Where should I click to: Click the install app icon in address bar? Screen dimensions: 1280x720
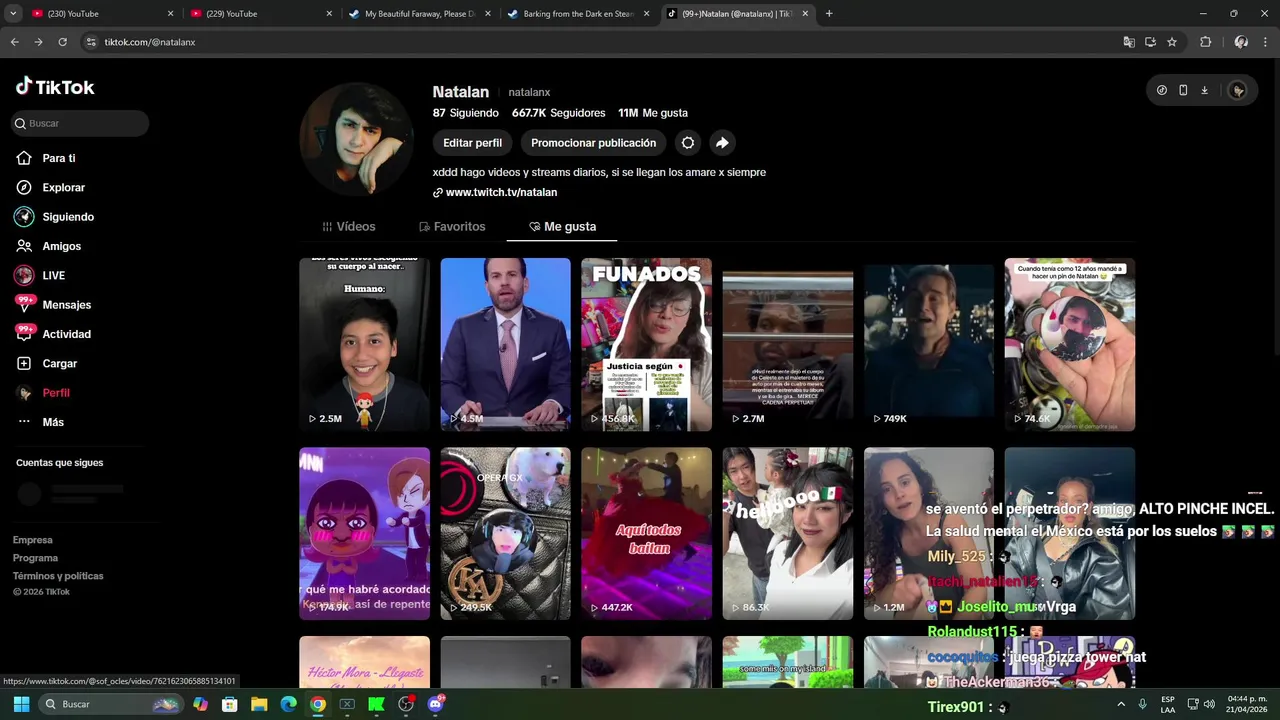click(1150, 42)
